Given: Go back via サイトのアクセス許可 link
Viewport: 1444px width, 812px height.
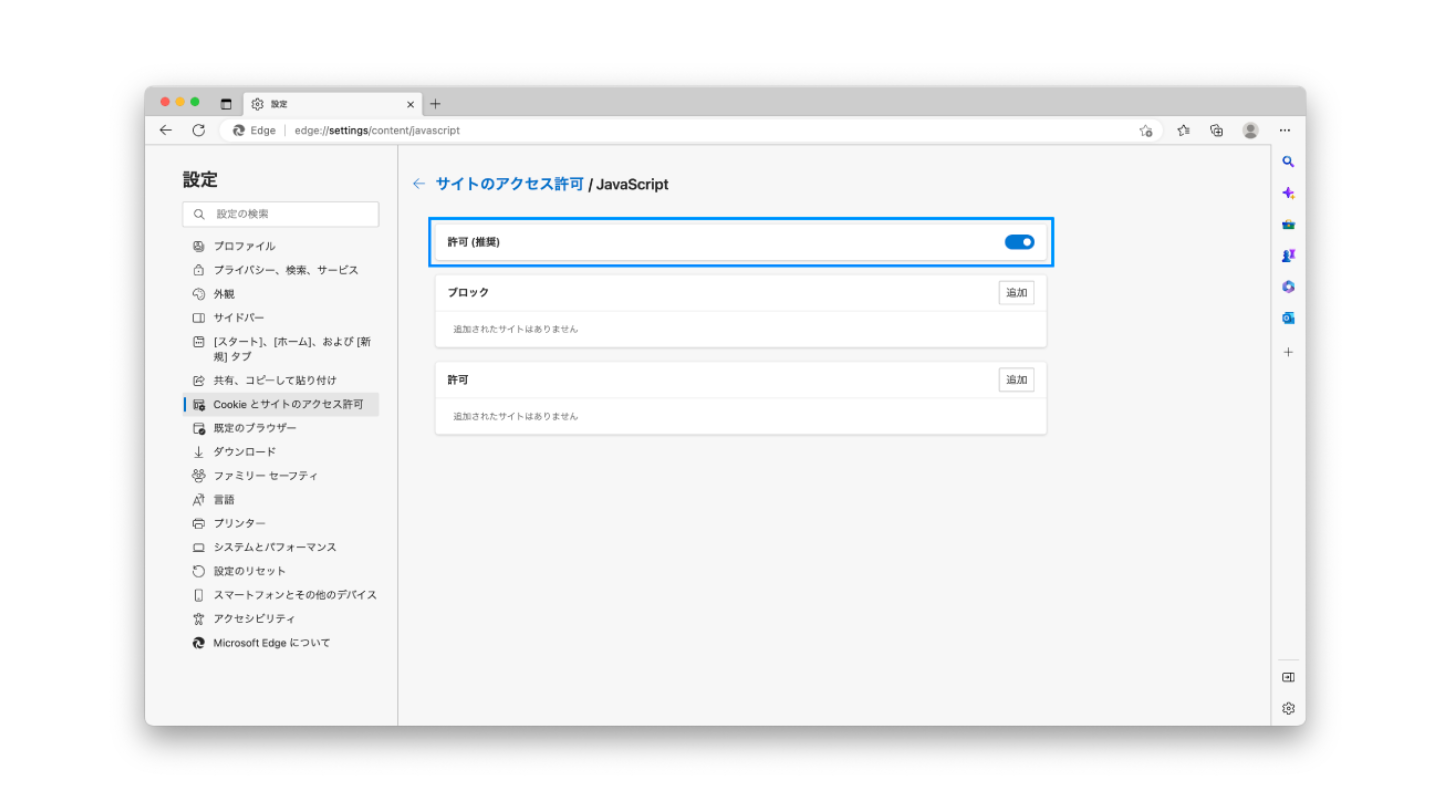Looking at the screenshot, I should 509,184.
